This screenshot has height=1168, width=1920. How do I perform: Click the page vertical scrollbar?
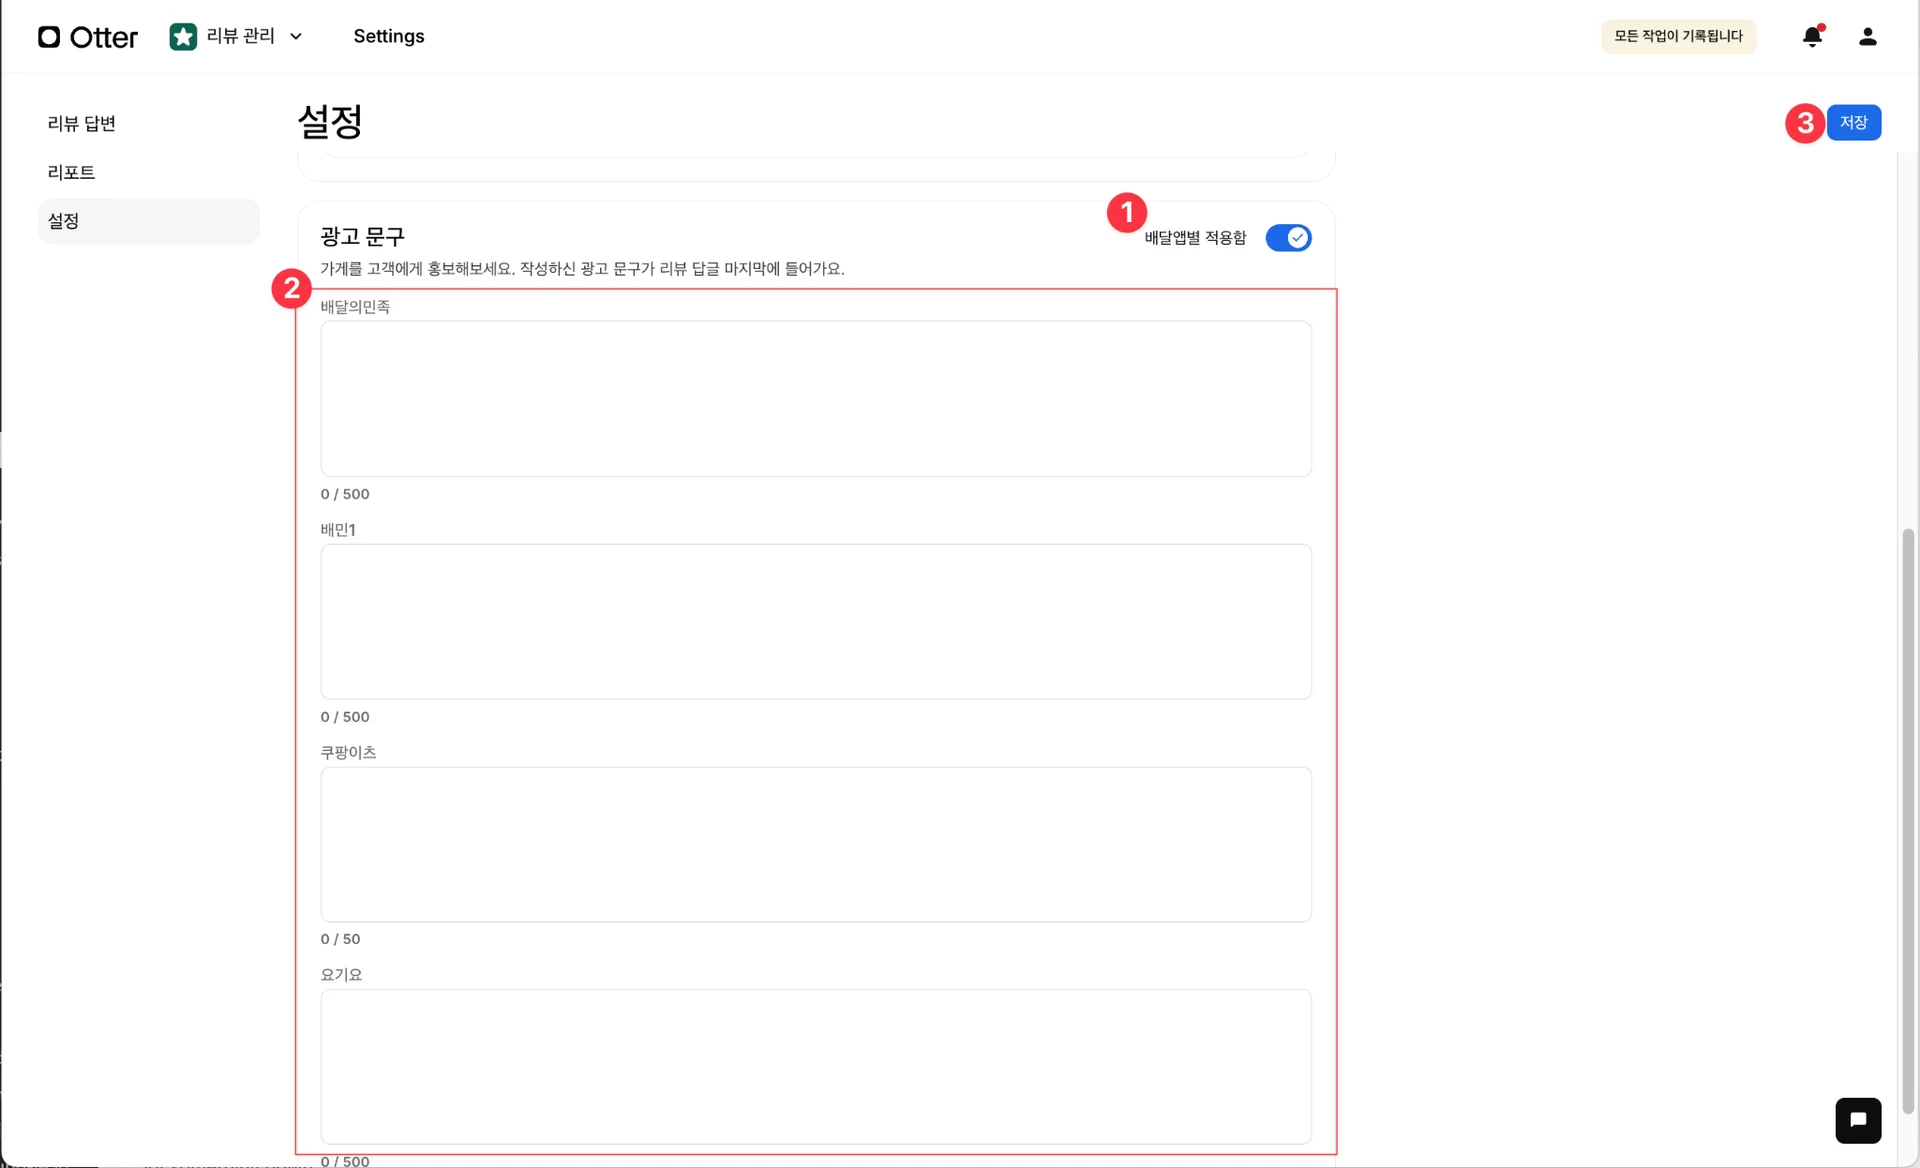coord(1908,820)
